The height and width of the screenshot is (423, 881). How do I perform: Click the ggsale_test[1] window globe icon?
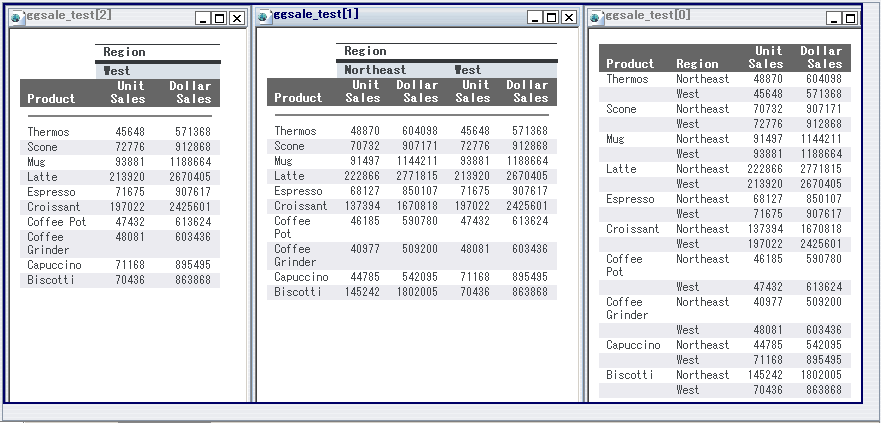(x=263, y=16)
